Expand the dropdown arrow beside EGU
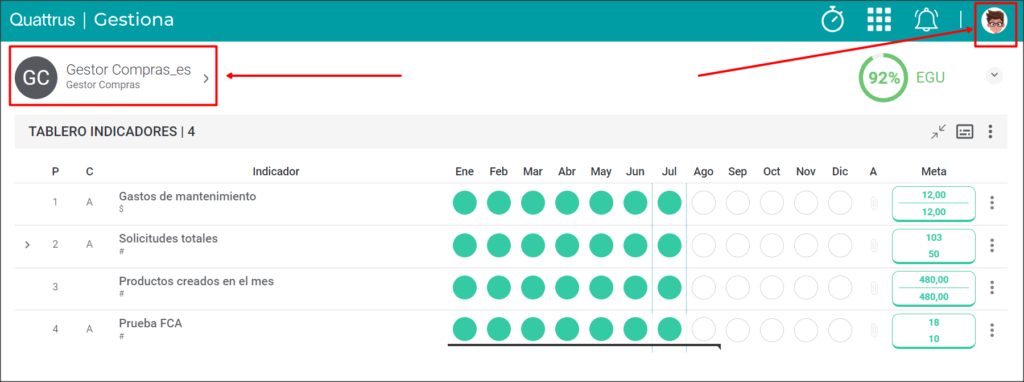 point(993,76)
